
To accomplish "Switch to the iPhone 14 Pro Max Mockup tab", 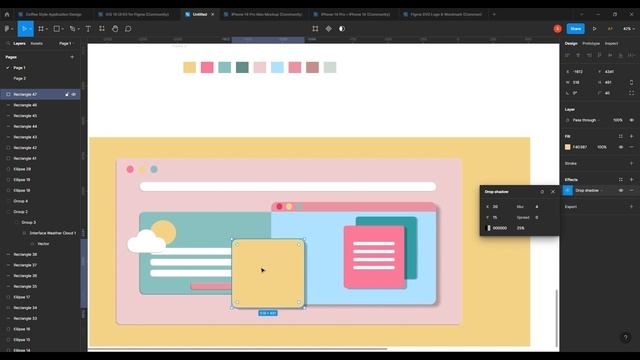I will pos(266,14).
